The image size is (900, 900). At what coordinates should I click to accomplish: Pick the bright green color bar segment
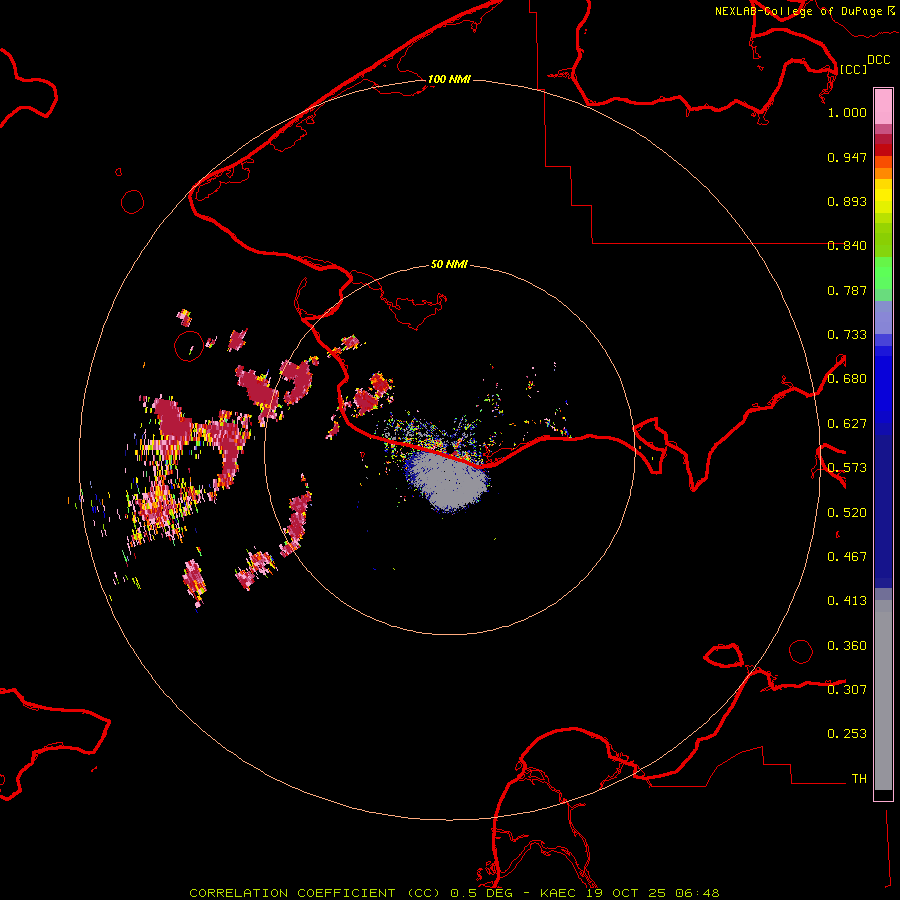coord(883,273)
